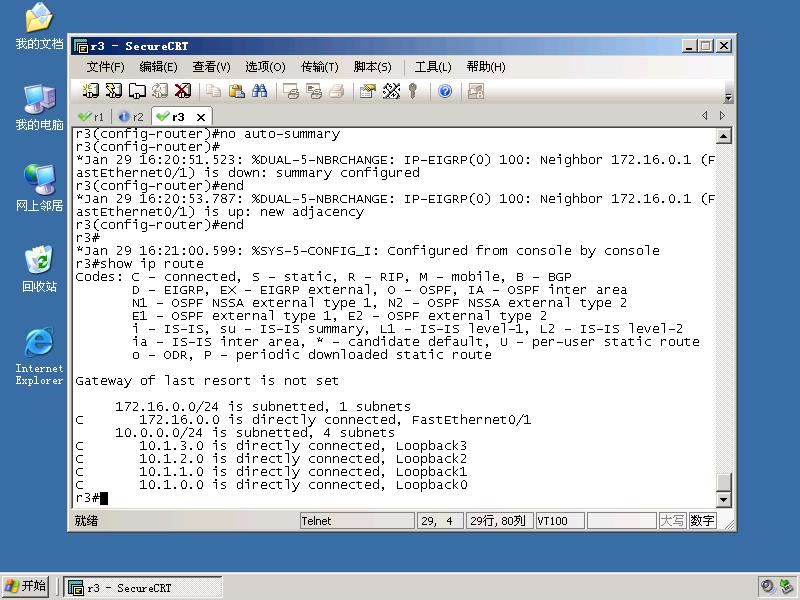
Task: Click 'Gateway of last resort is not set'
Action: tap(207, 381)
